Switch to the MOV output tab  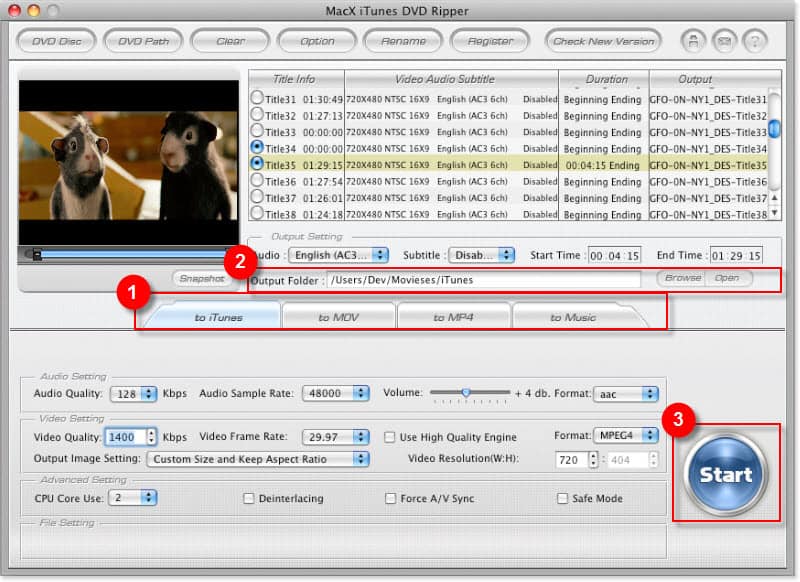[x=338, y=315]
